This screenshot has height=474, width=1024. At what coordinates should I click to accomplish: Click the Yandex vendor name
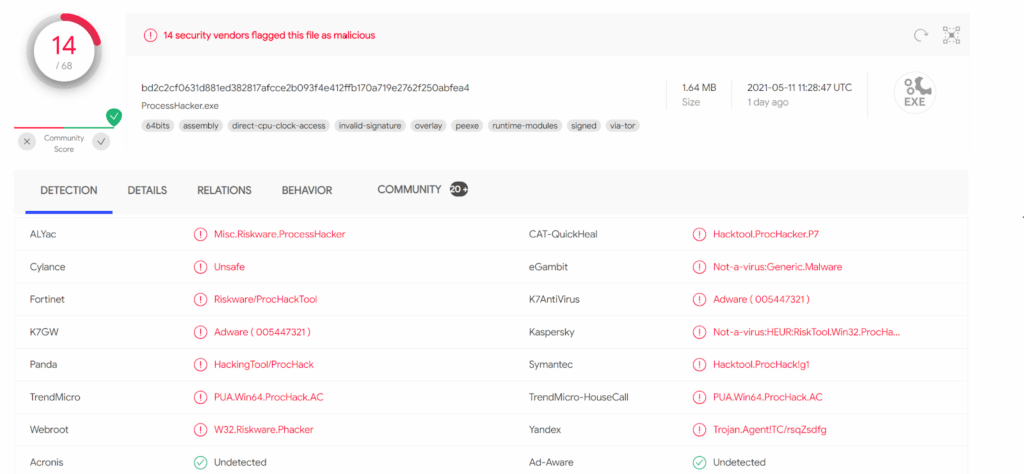coord(545,430)
